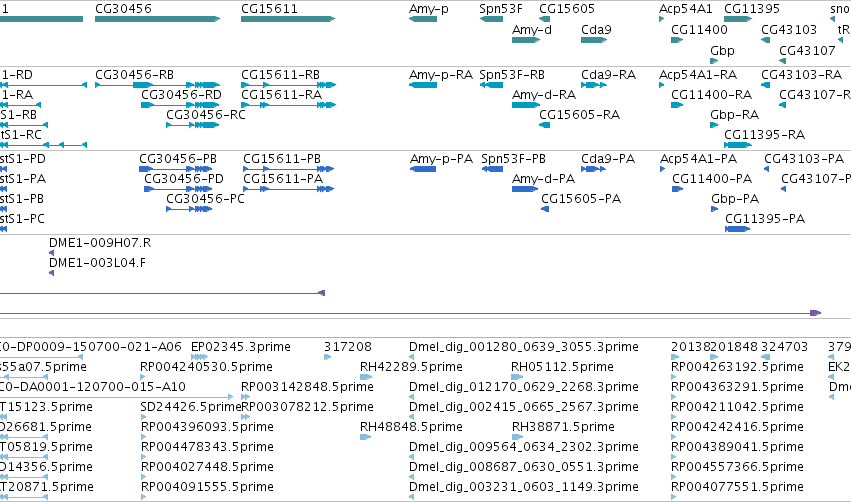Open Dmel_dig_003231_0603_1149.3prime
Image resolution: width=851 pixels, height=502 pixels.
click(x=524, y=486)
